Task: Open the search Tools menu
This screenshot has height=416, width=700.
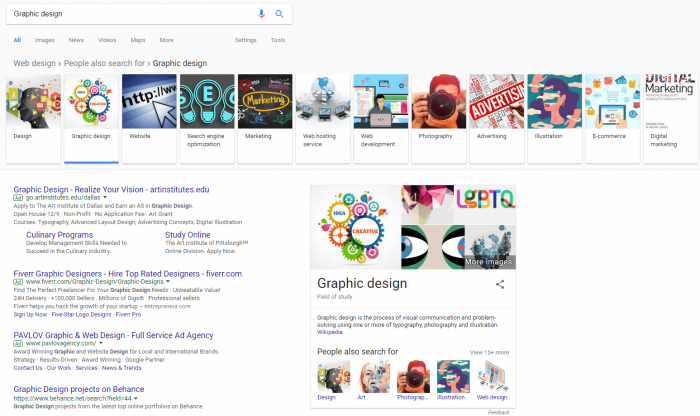Action: [x=277, y=40]
